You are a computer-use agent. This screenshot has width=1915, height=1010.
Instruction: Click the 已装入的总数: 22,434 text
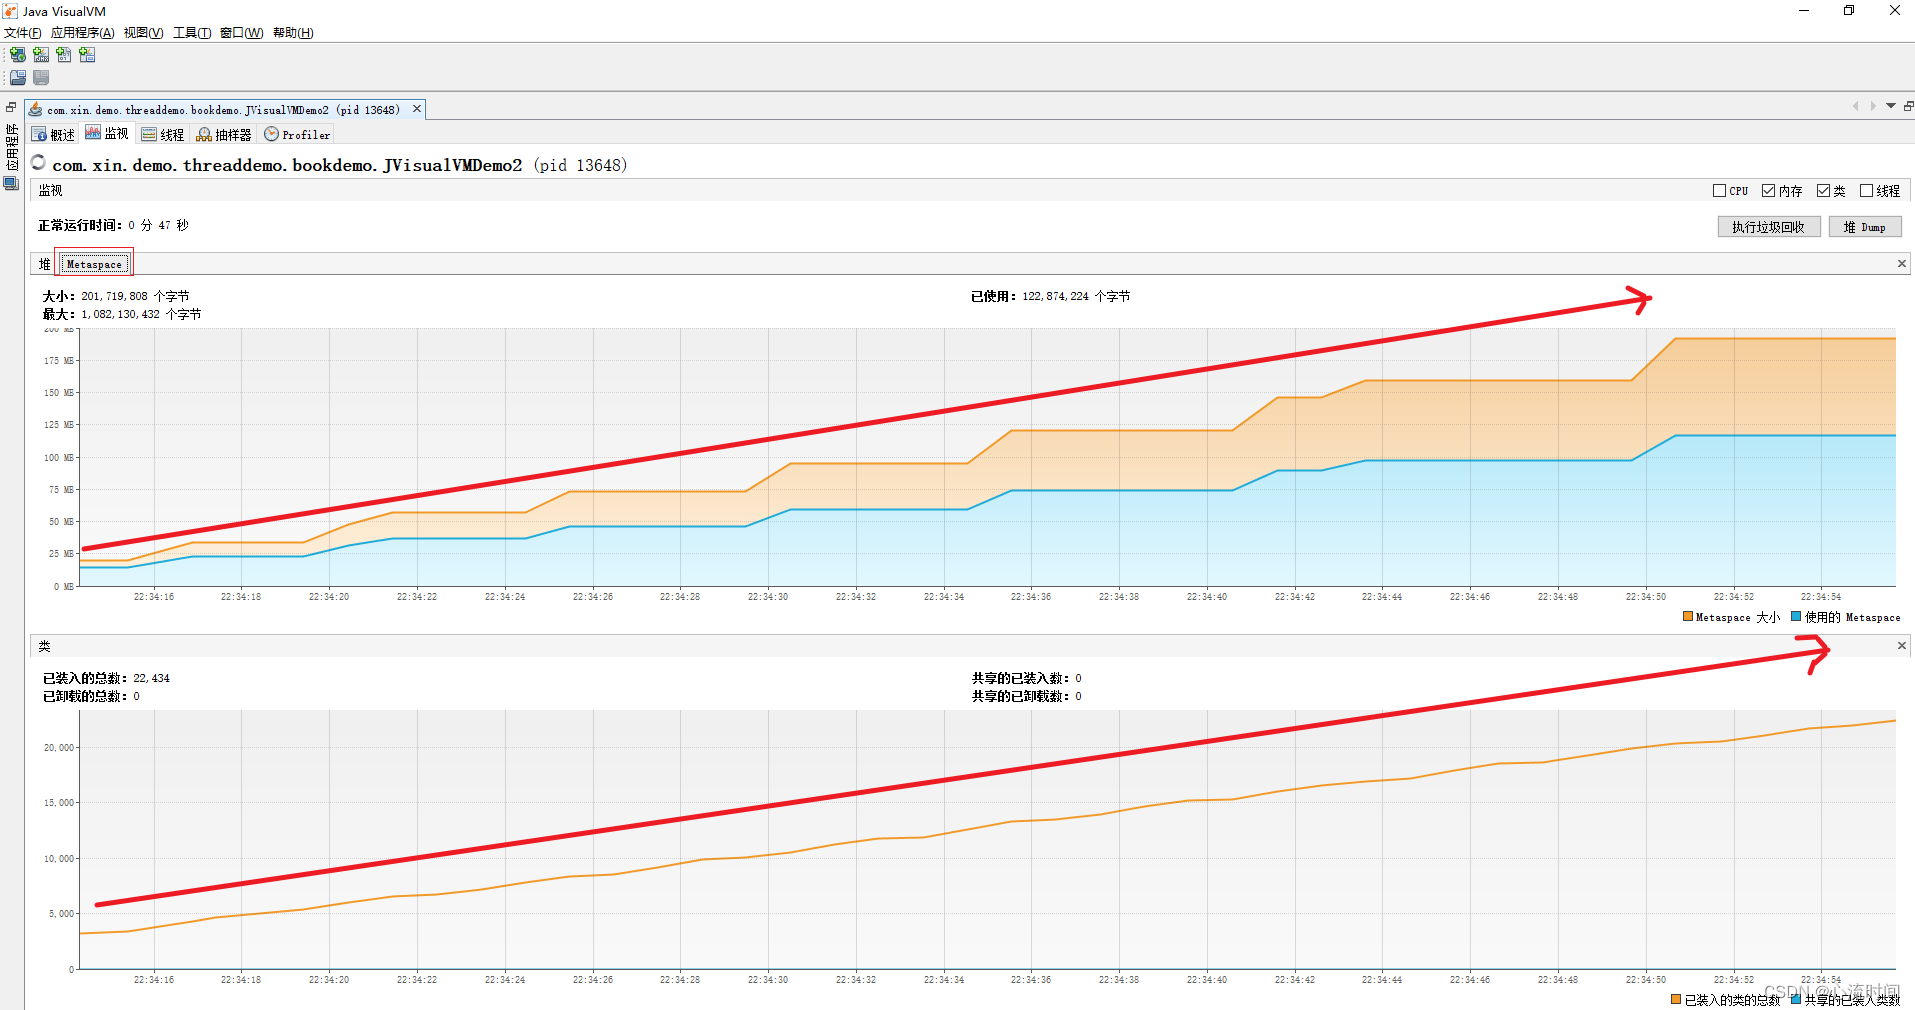(106, 678)
